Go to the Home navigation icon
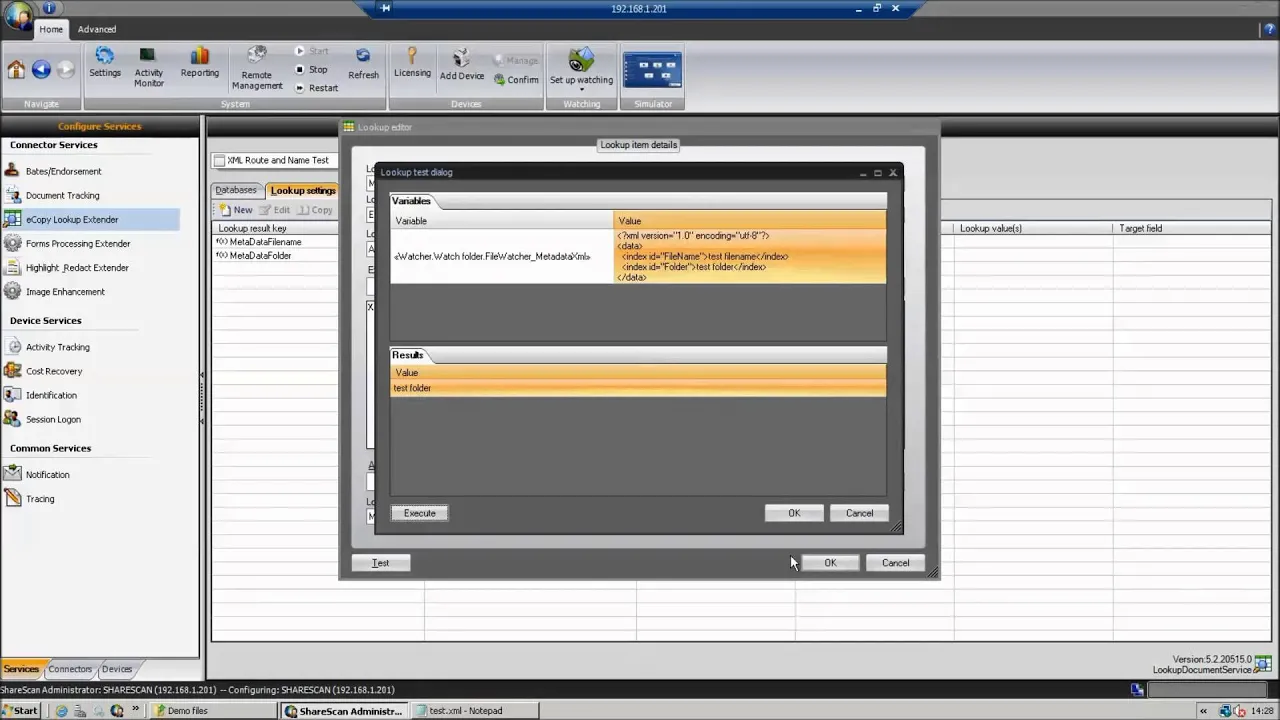 tap(16, 69)
